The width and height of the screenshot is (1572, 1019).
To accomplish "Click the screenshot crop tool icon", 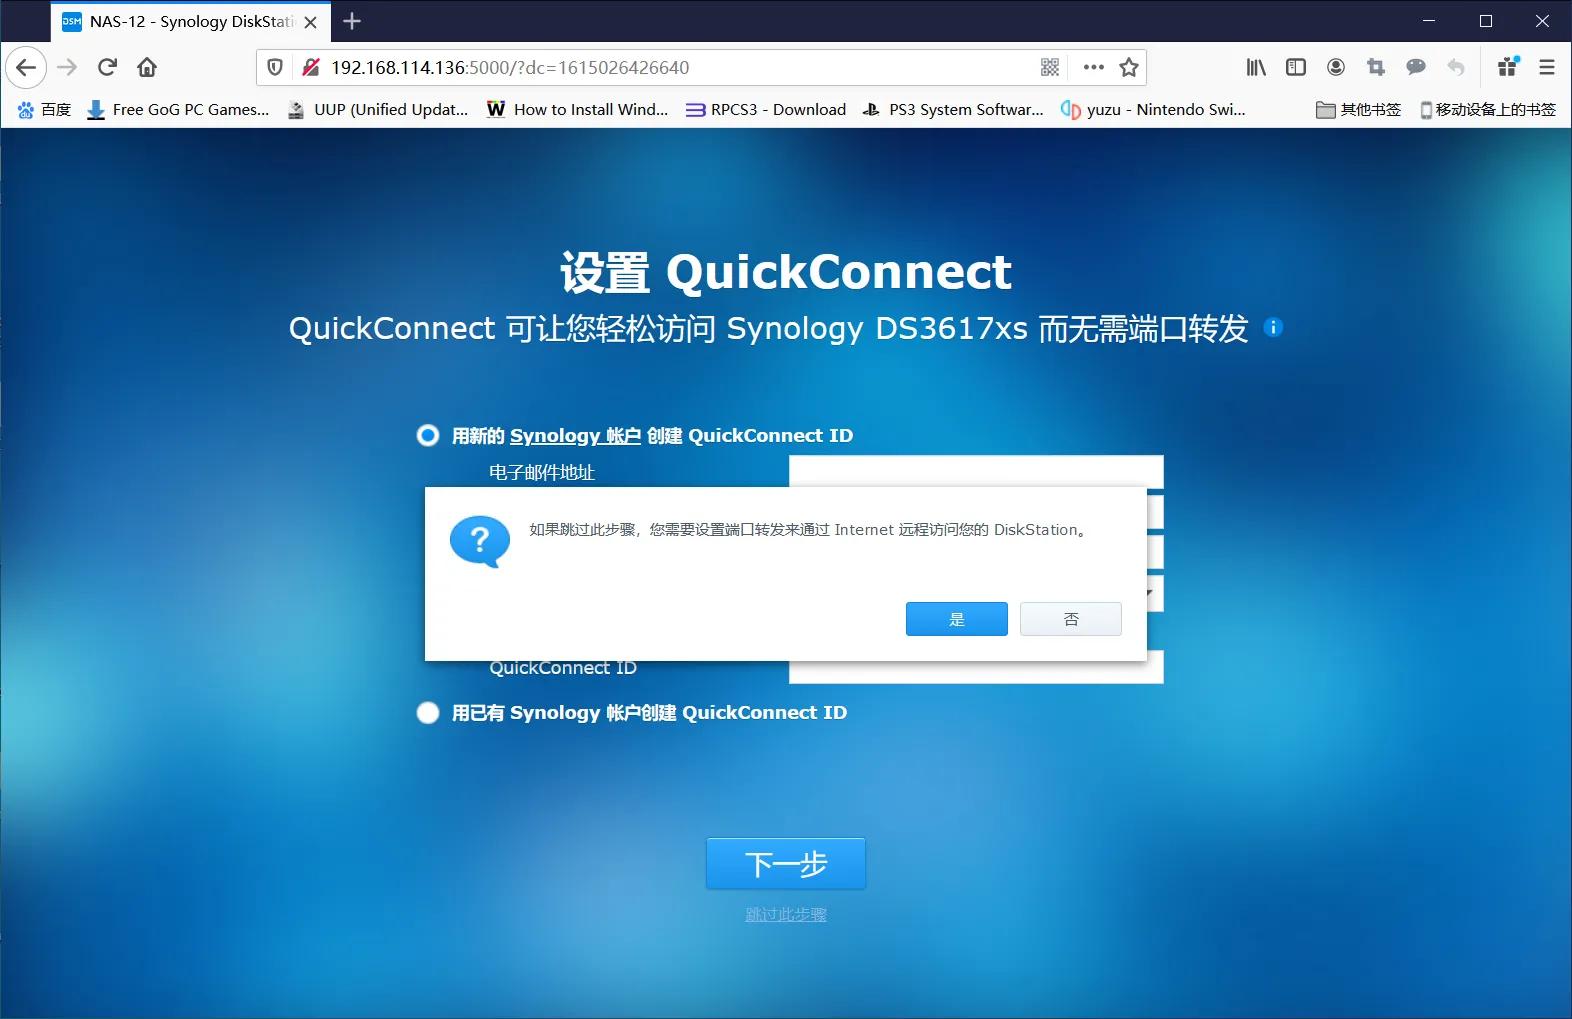I will coord(1376,67).
